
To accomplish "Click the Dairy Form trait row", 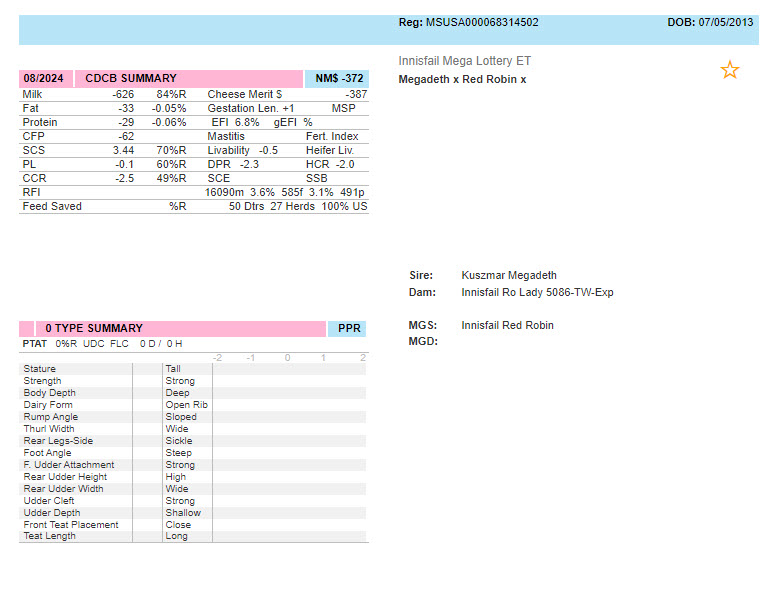I will 192,405.
